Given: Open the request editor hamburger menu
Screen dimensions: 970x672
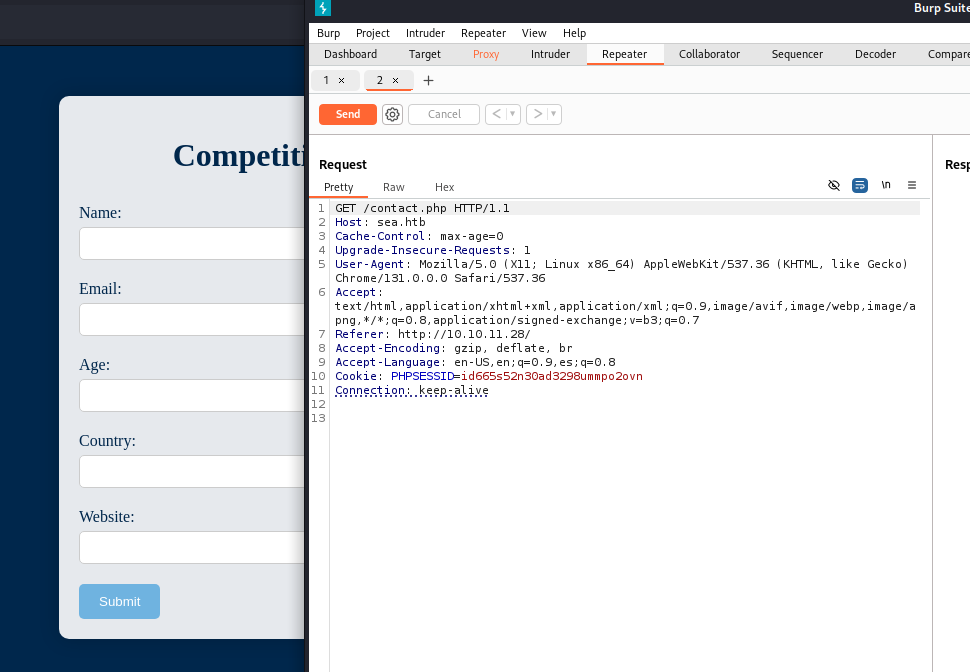Looking at the screenshot, I should (911, 185).
